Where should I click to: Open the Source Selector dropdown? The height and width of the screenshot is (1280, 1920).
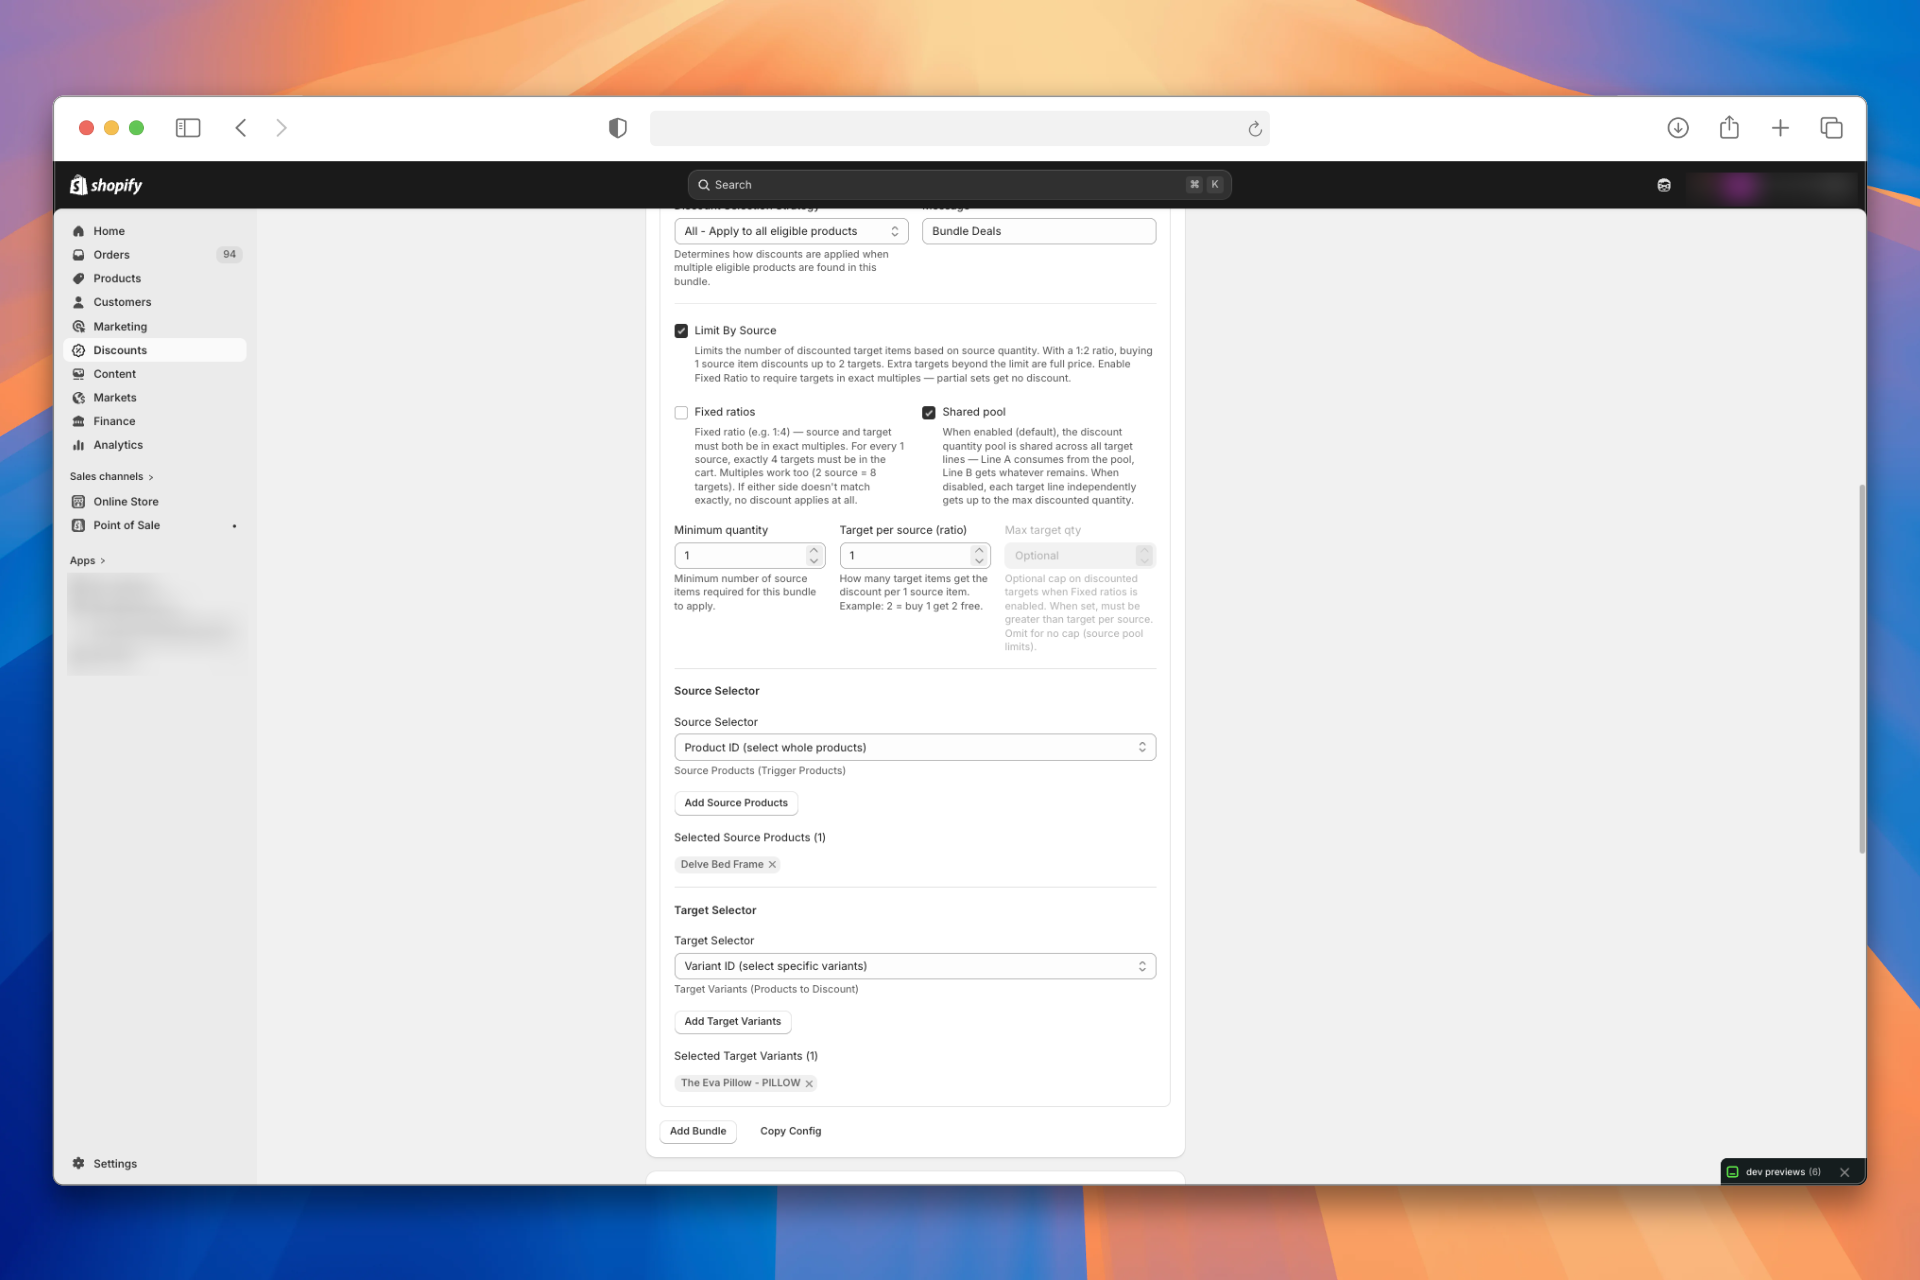click(914, 747)
